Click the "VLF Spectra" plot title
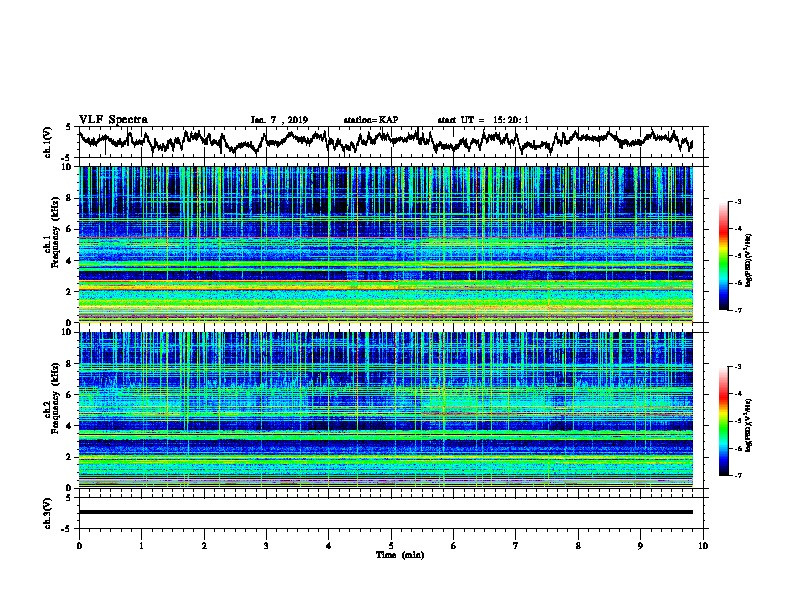This screenshot has width=792, height=612. tap(113, 120)
